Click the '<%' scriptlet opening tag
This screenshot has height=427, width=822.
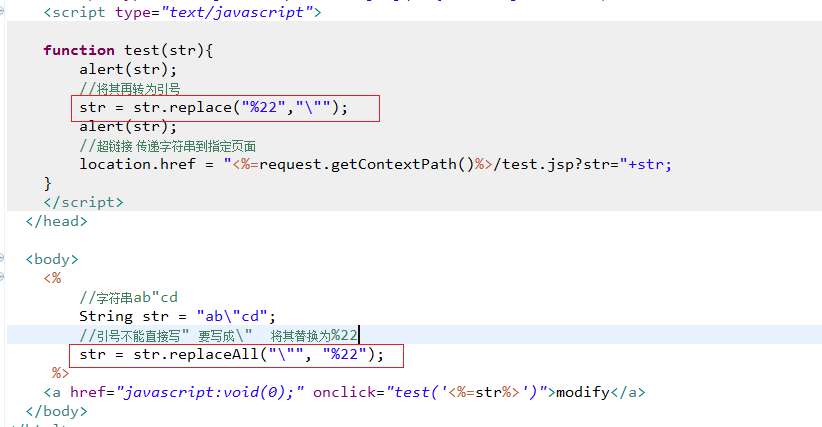(x=52, y=278)
